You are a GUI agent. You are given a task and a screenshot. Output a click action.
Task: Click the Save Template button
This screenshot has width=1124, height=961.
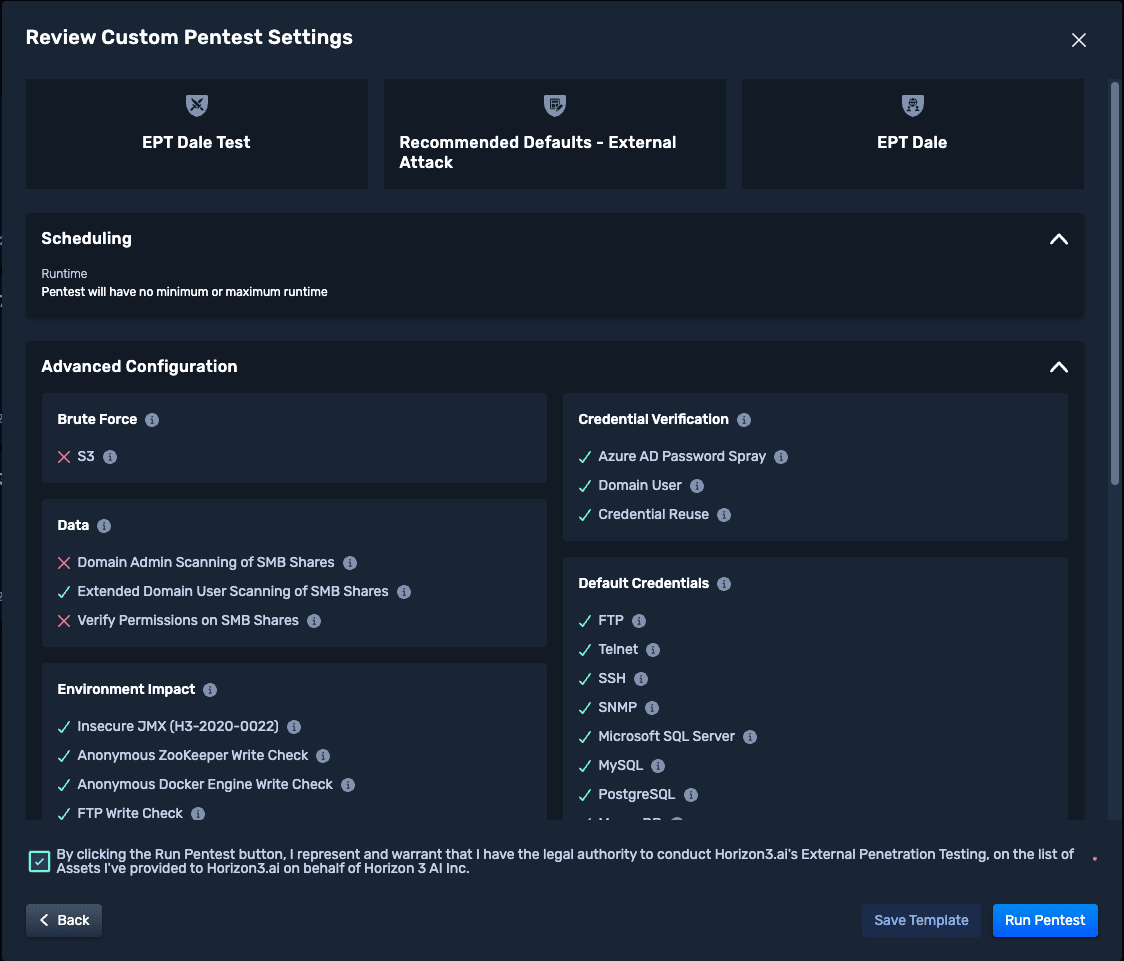(921, 920)
